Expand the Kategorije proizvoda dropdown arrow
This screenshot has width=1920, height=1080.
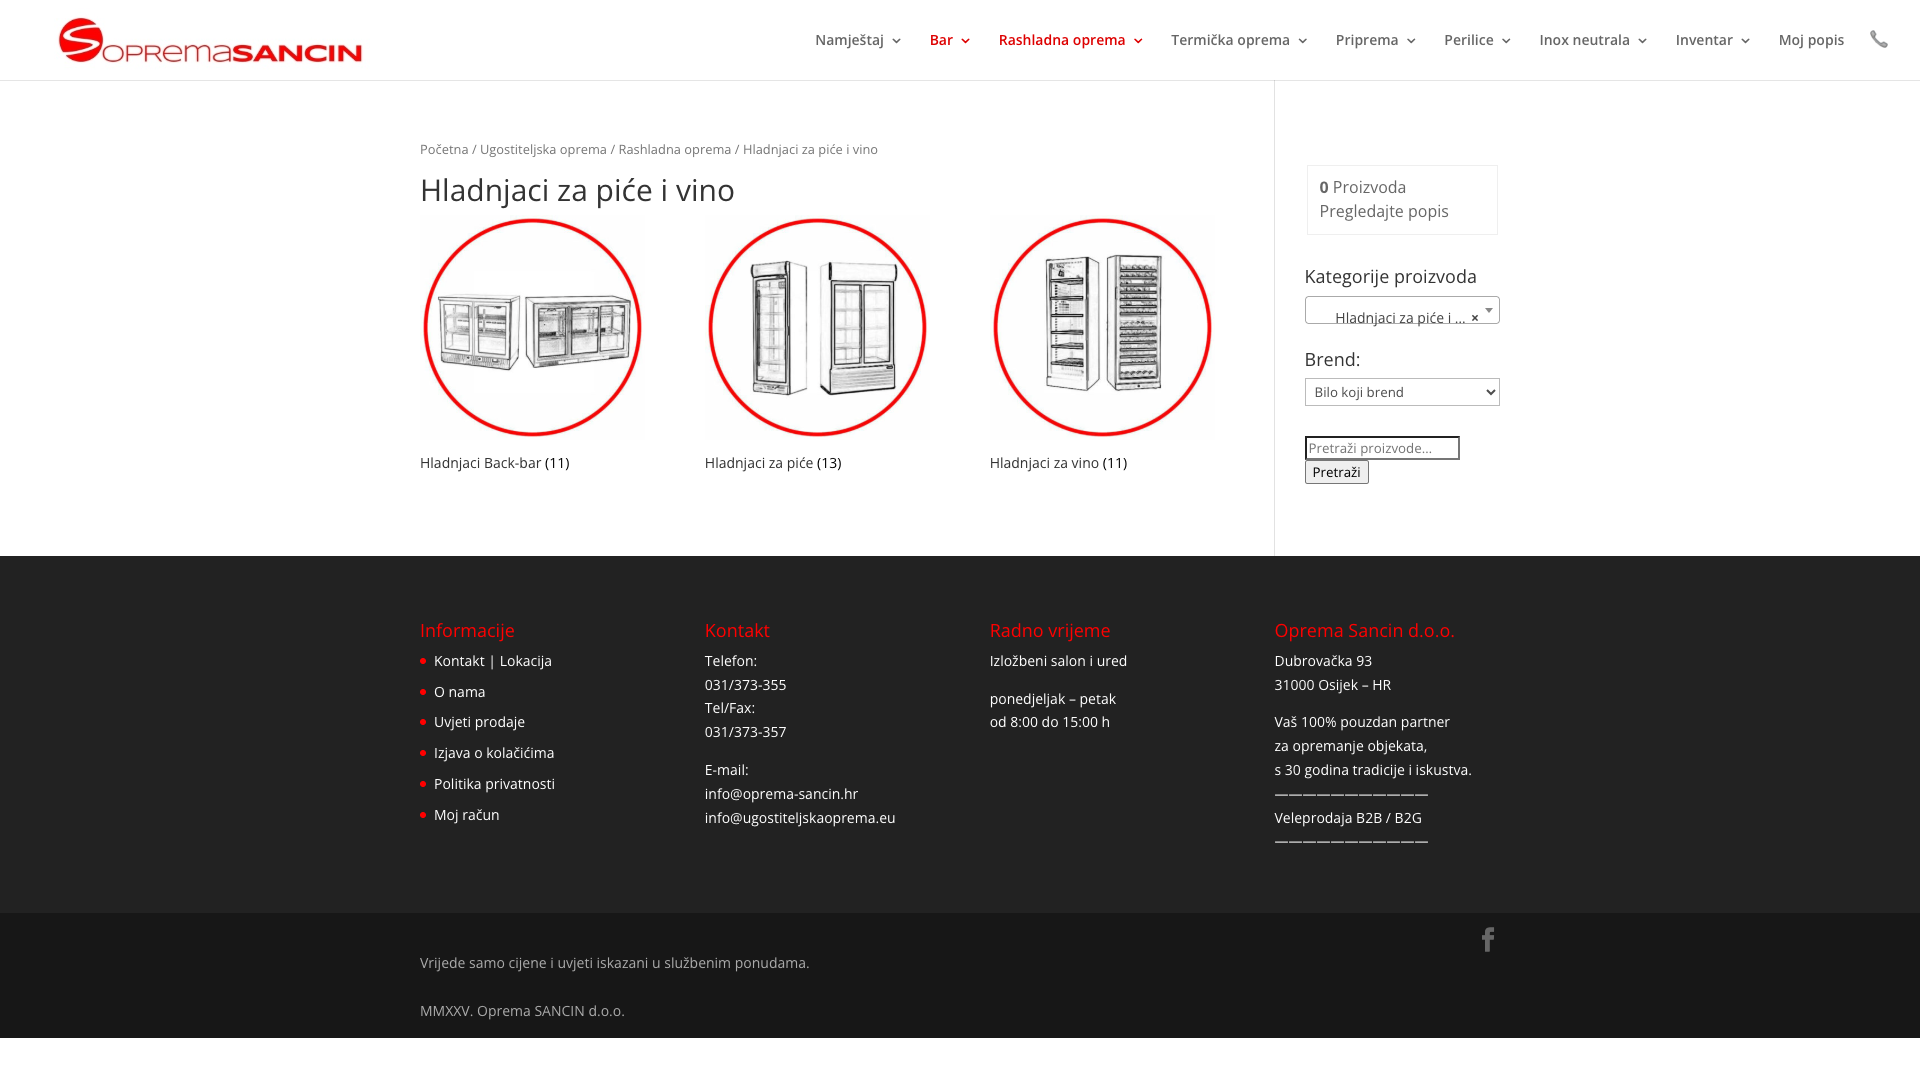(x=1488, y=310)
